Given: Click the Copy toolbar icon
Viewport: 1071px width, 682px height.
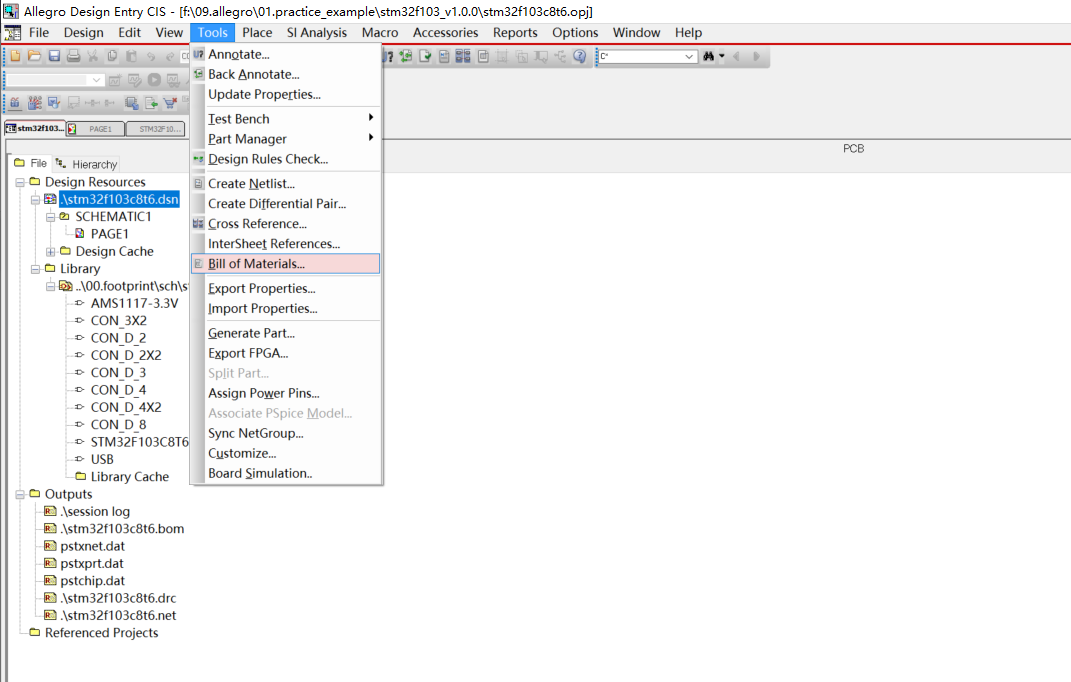Looking at the screenshot, I should (x=112, y=56).
